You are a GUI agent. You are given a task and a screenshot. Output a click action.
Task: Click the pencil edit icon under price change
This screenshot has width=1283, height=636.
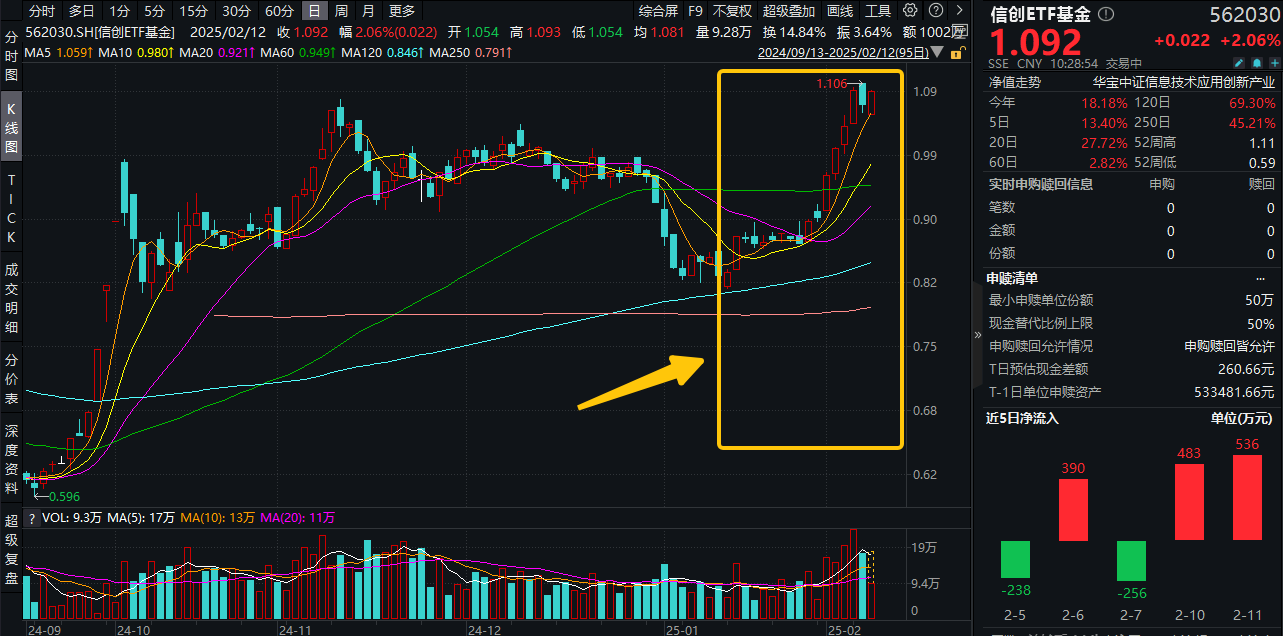click(x=1238, y=62)
